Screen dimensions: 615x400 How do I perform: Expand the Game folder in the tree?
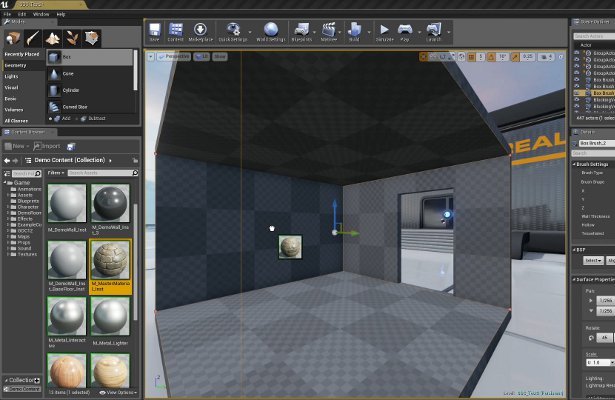pos(6,183)
